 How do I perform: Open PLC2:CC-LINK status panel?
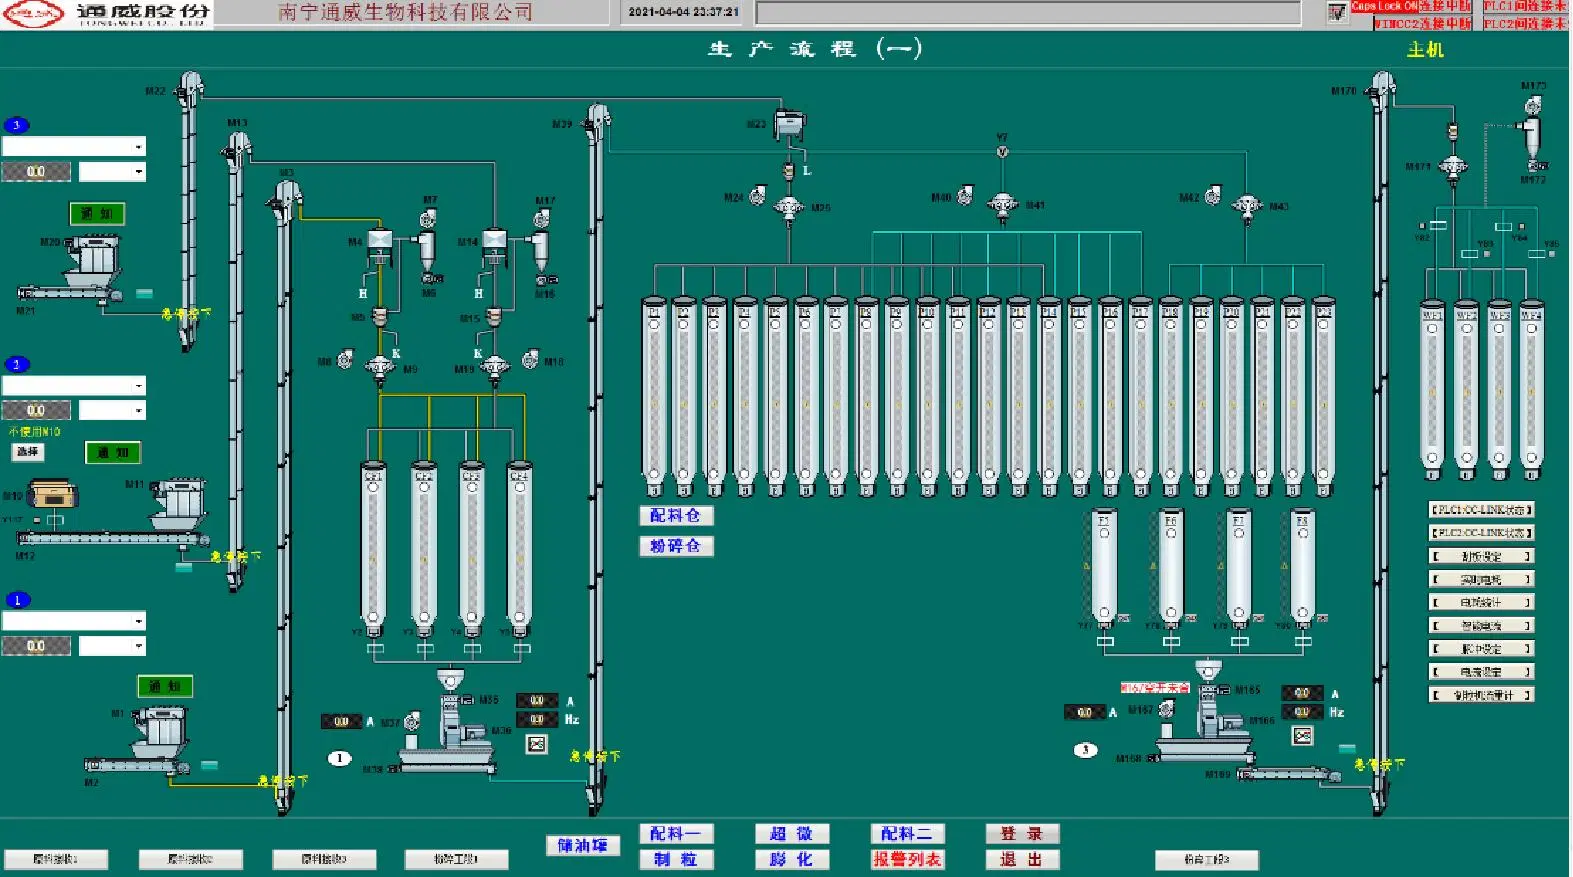(x=1481, y=533)
